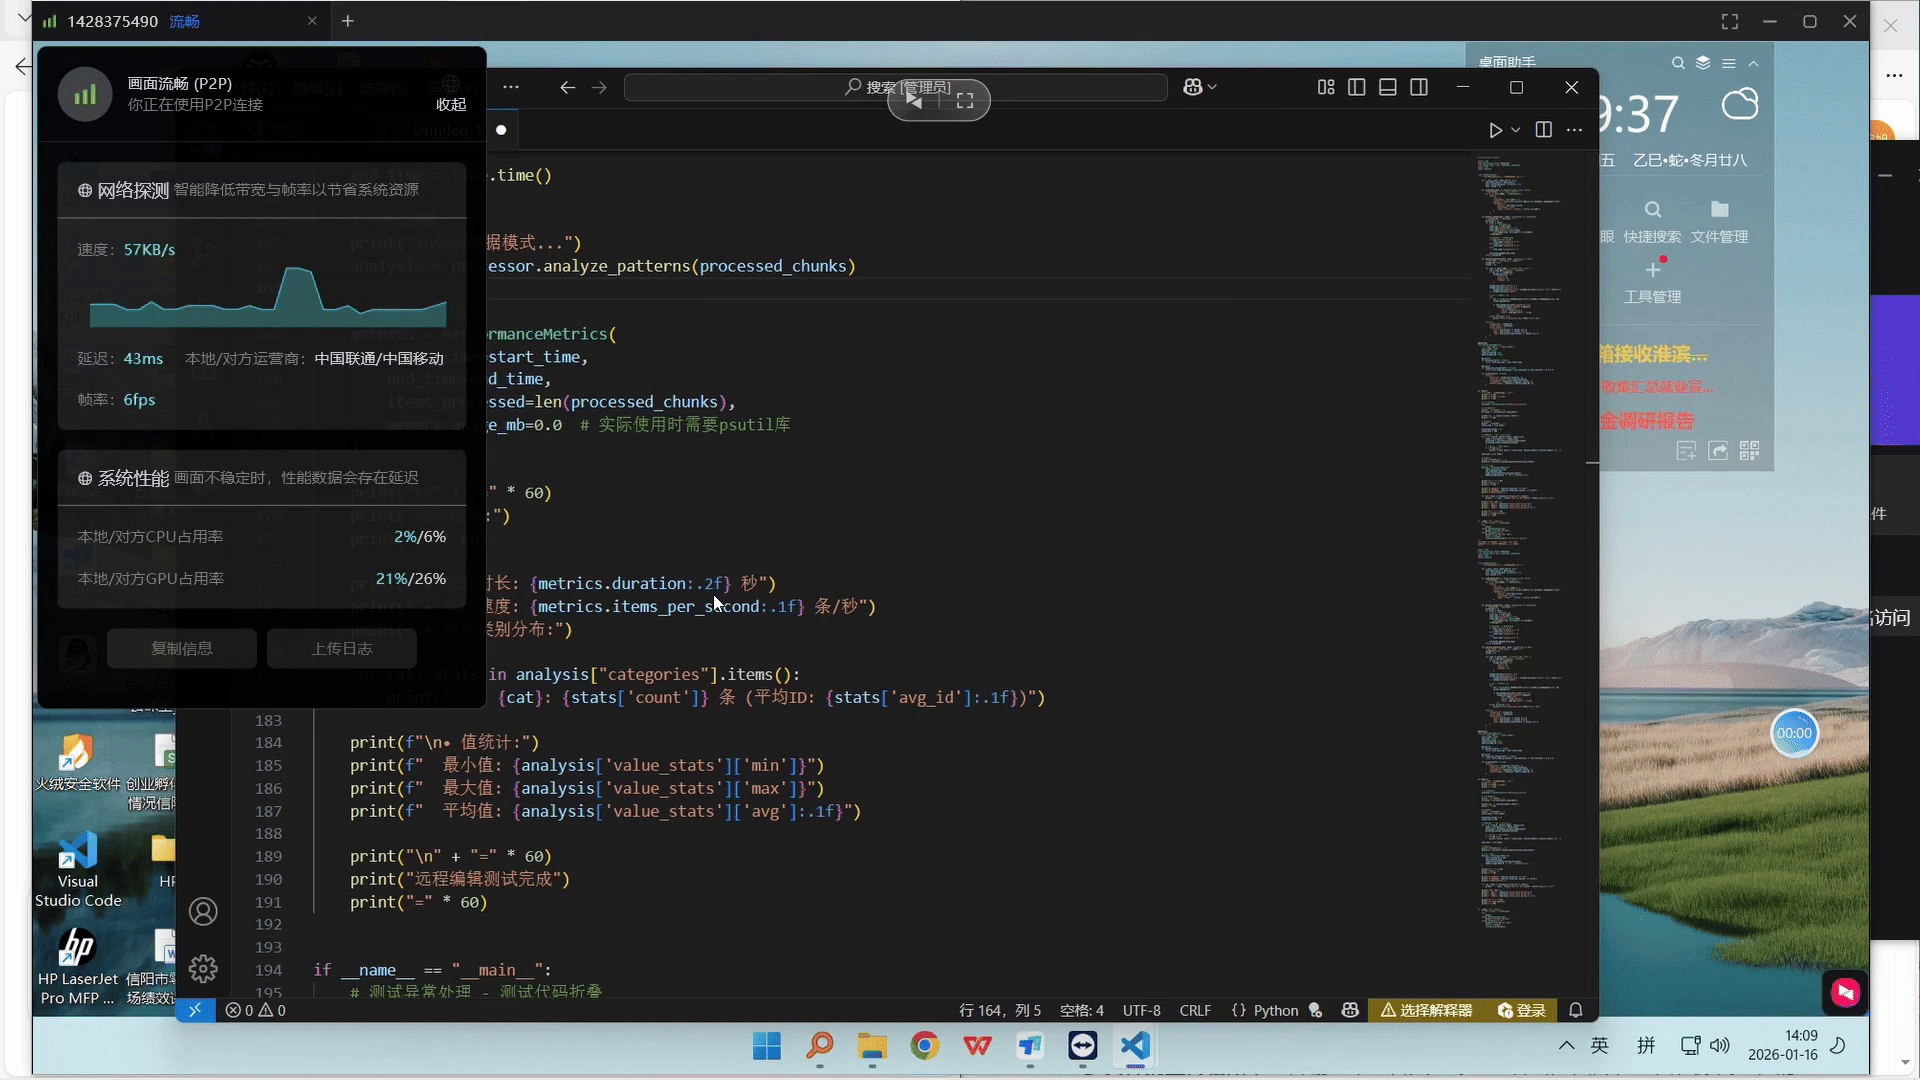This screenshot has width=1920, height=1080.
Task: Click the go back arrow in VS Code
Action: pos(567,88)
